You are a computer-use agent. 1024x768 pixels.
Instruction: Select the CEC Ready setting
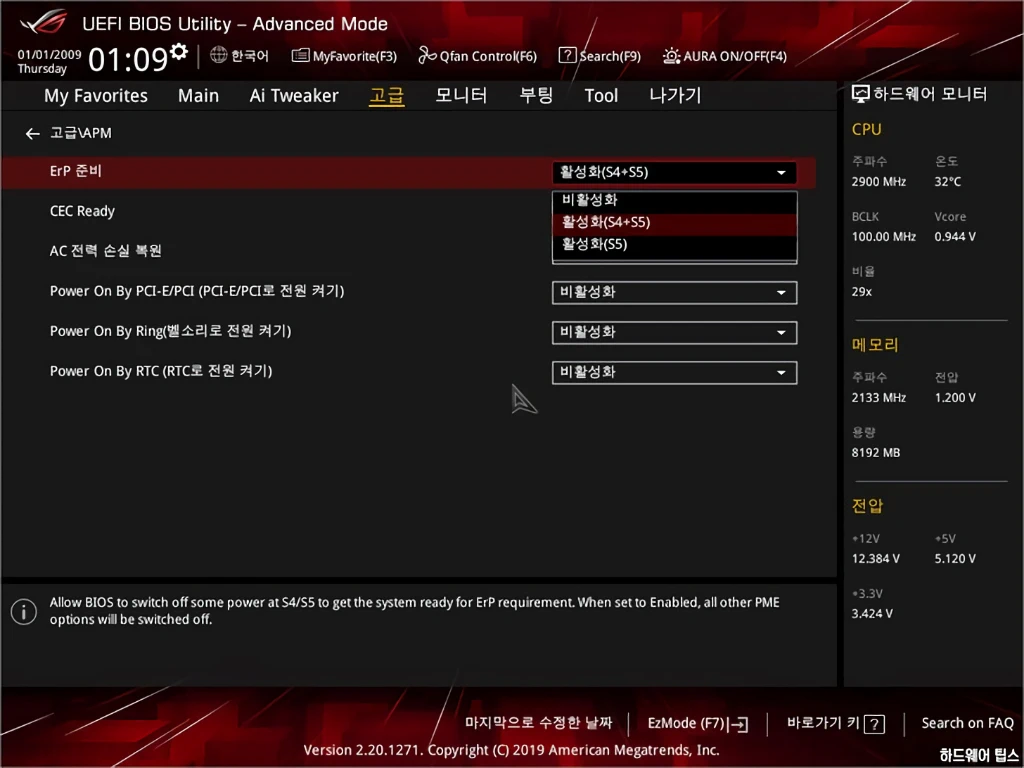coord(82,212)
